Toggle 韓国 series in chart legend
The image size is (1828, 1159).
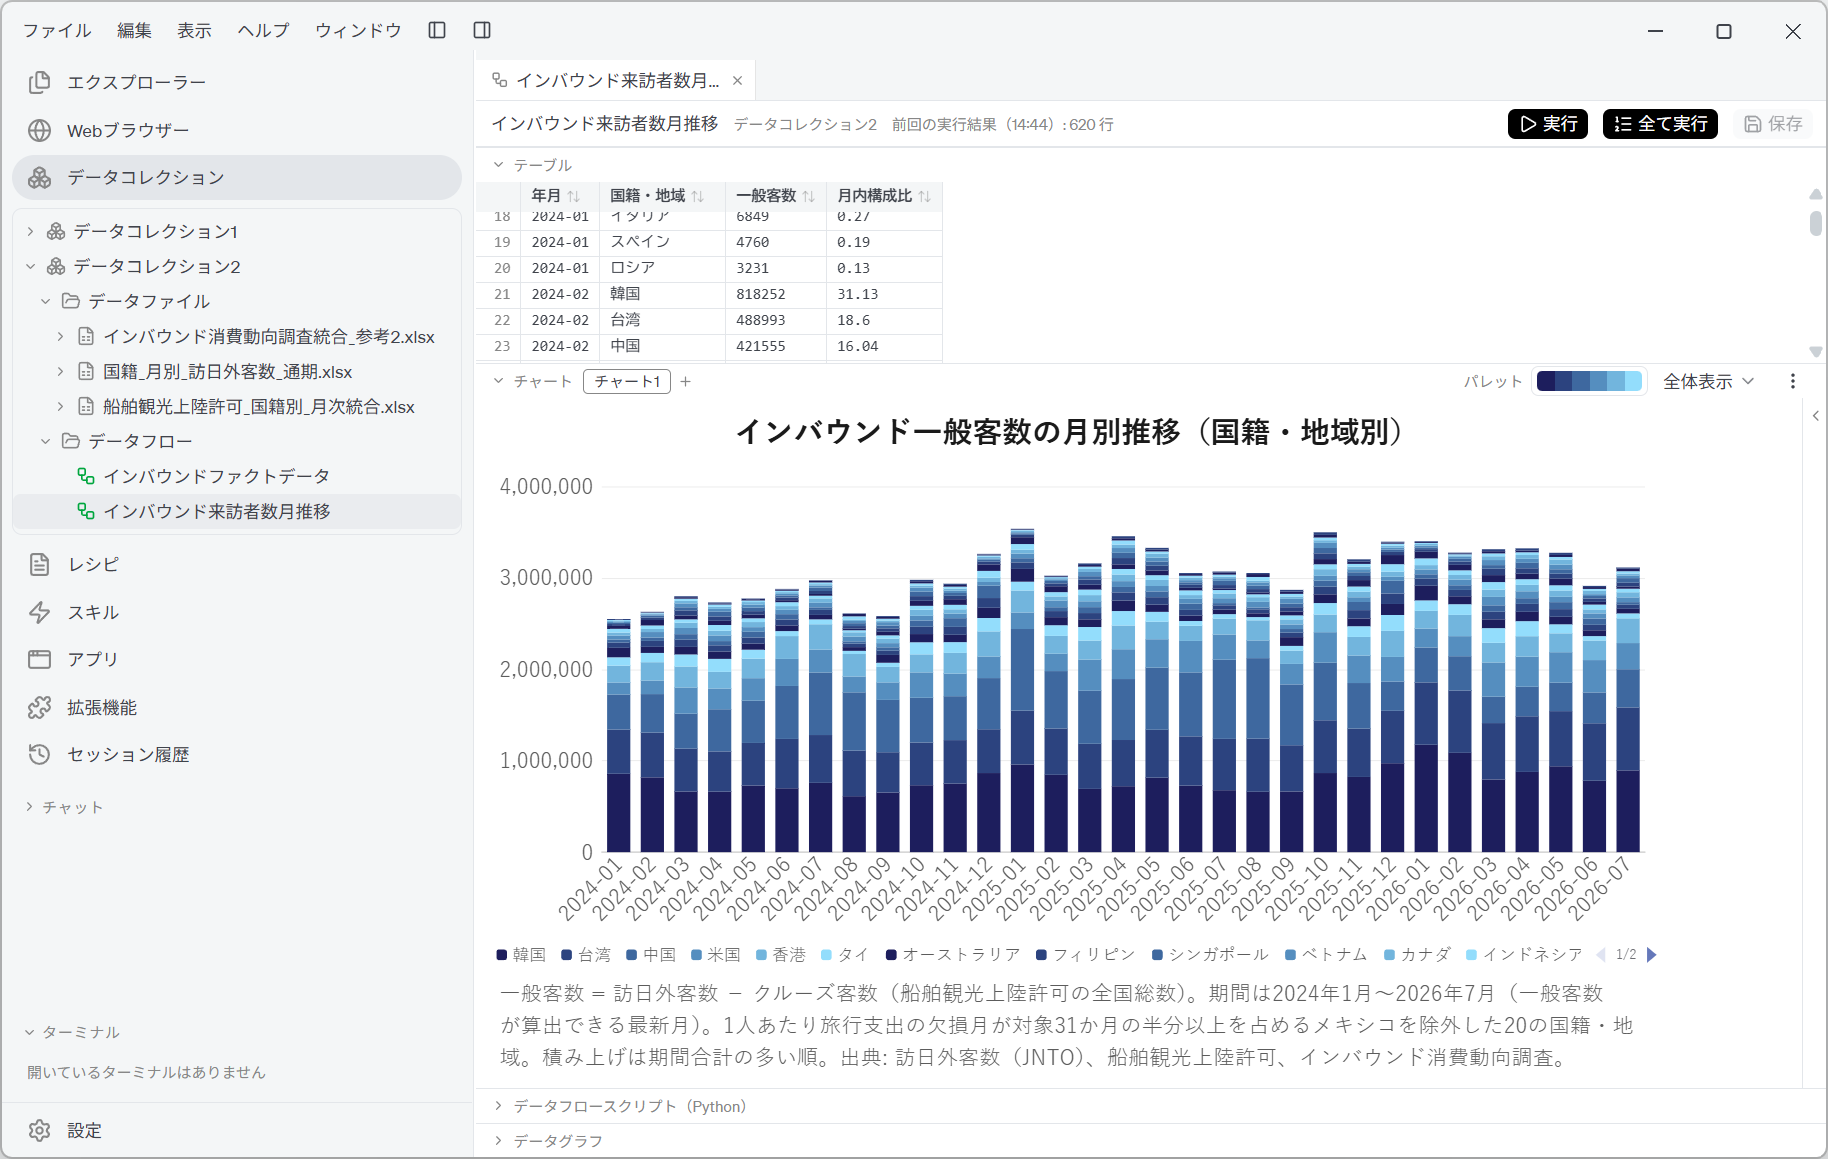tap(521, 954)
